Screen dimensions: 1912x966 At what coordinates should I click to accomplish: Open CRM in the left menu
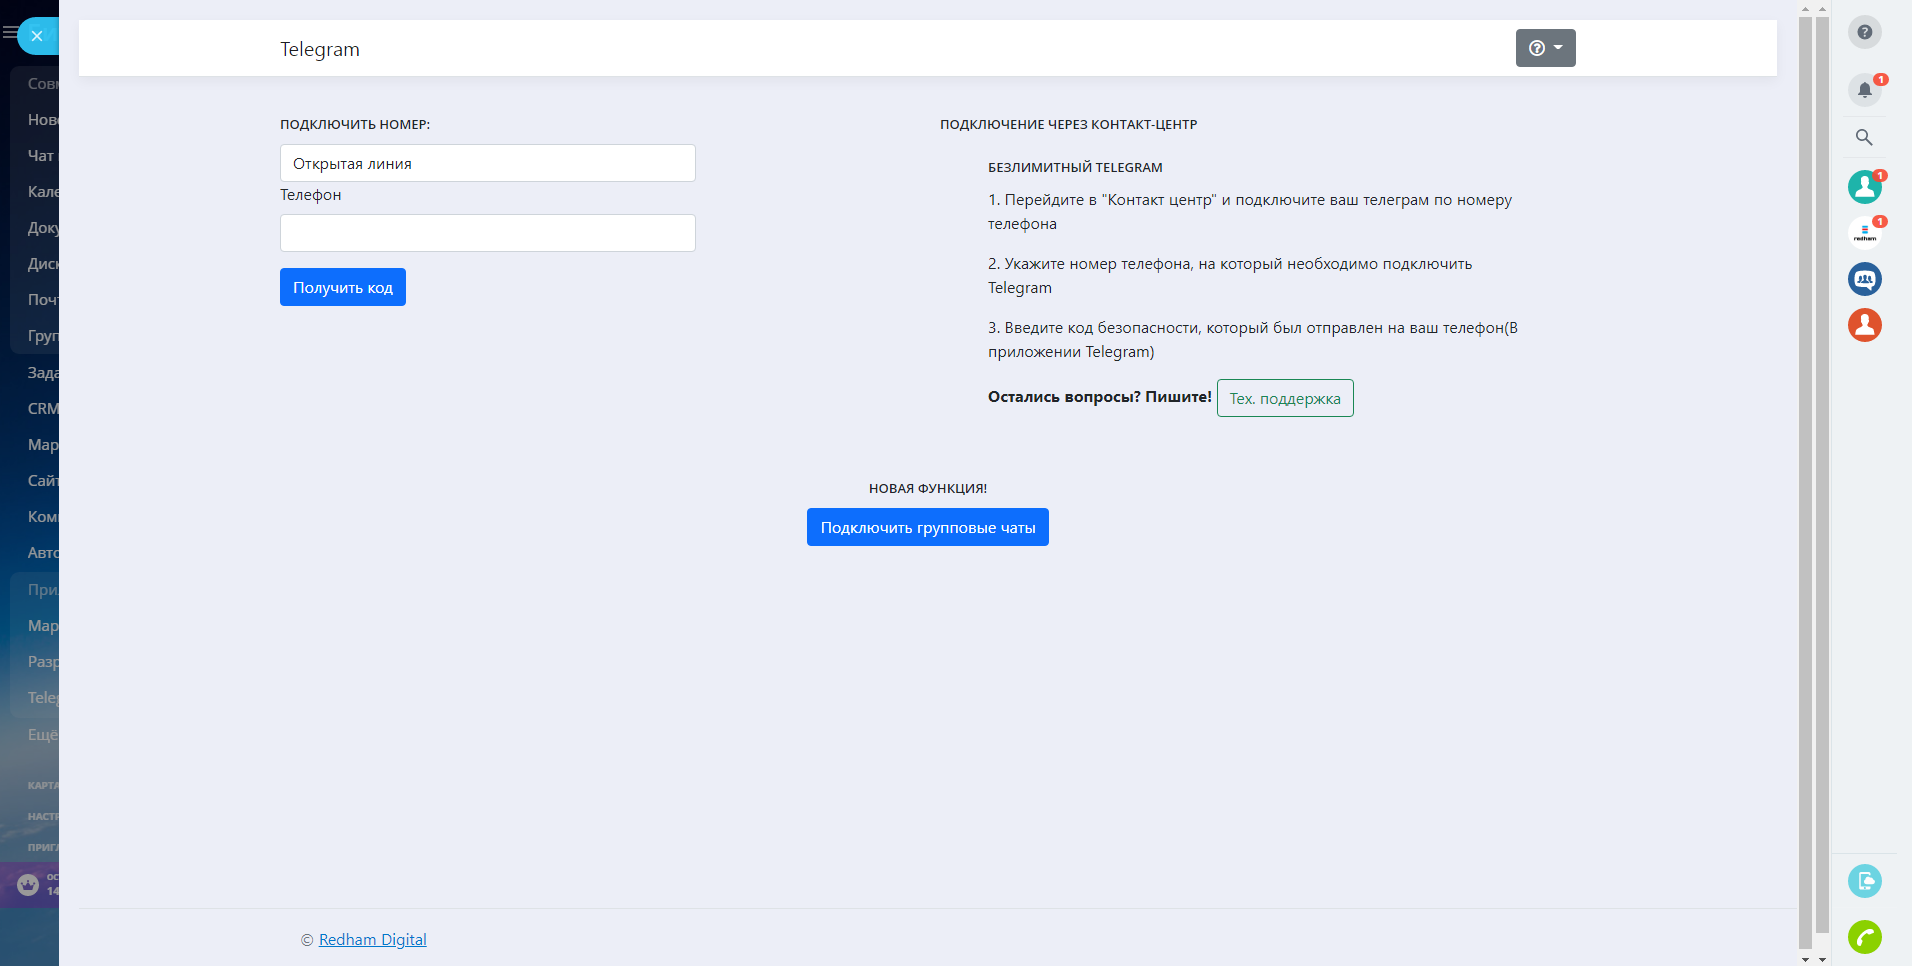tap(43, 409)
